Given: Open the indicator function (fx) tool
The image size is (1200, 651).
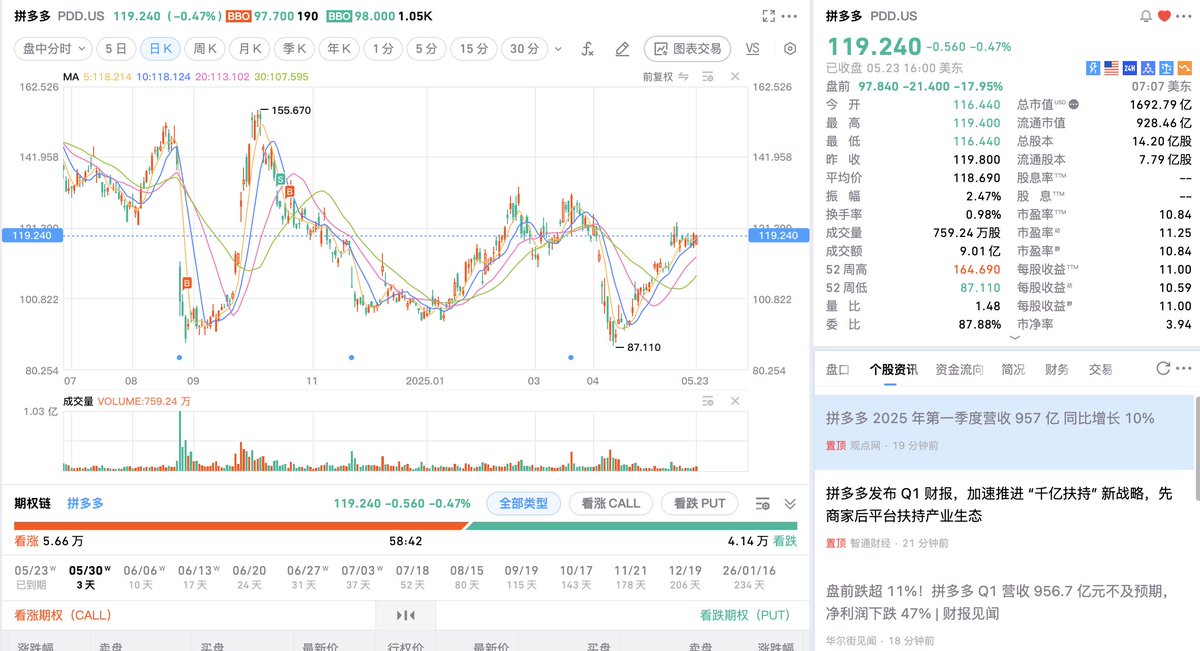Looking at the screenshot, I should tap(587, 48).
